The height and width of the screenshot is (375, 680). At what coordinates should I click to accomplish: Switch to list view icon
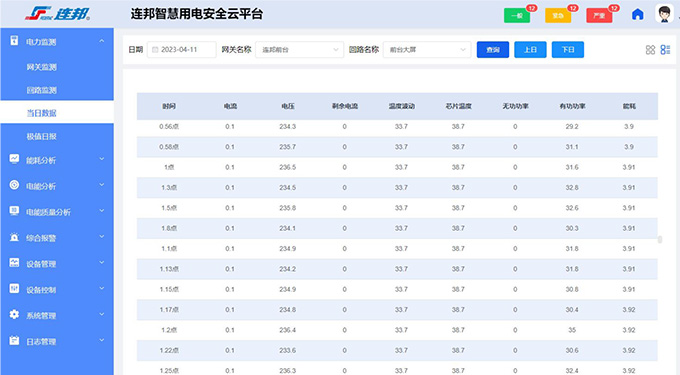[665, 50]
